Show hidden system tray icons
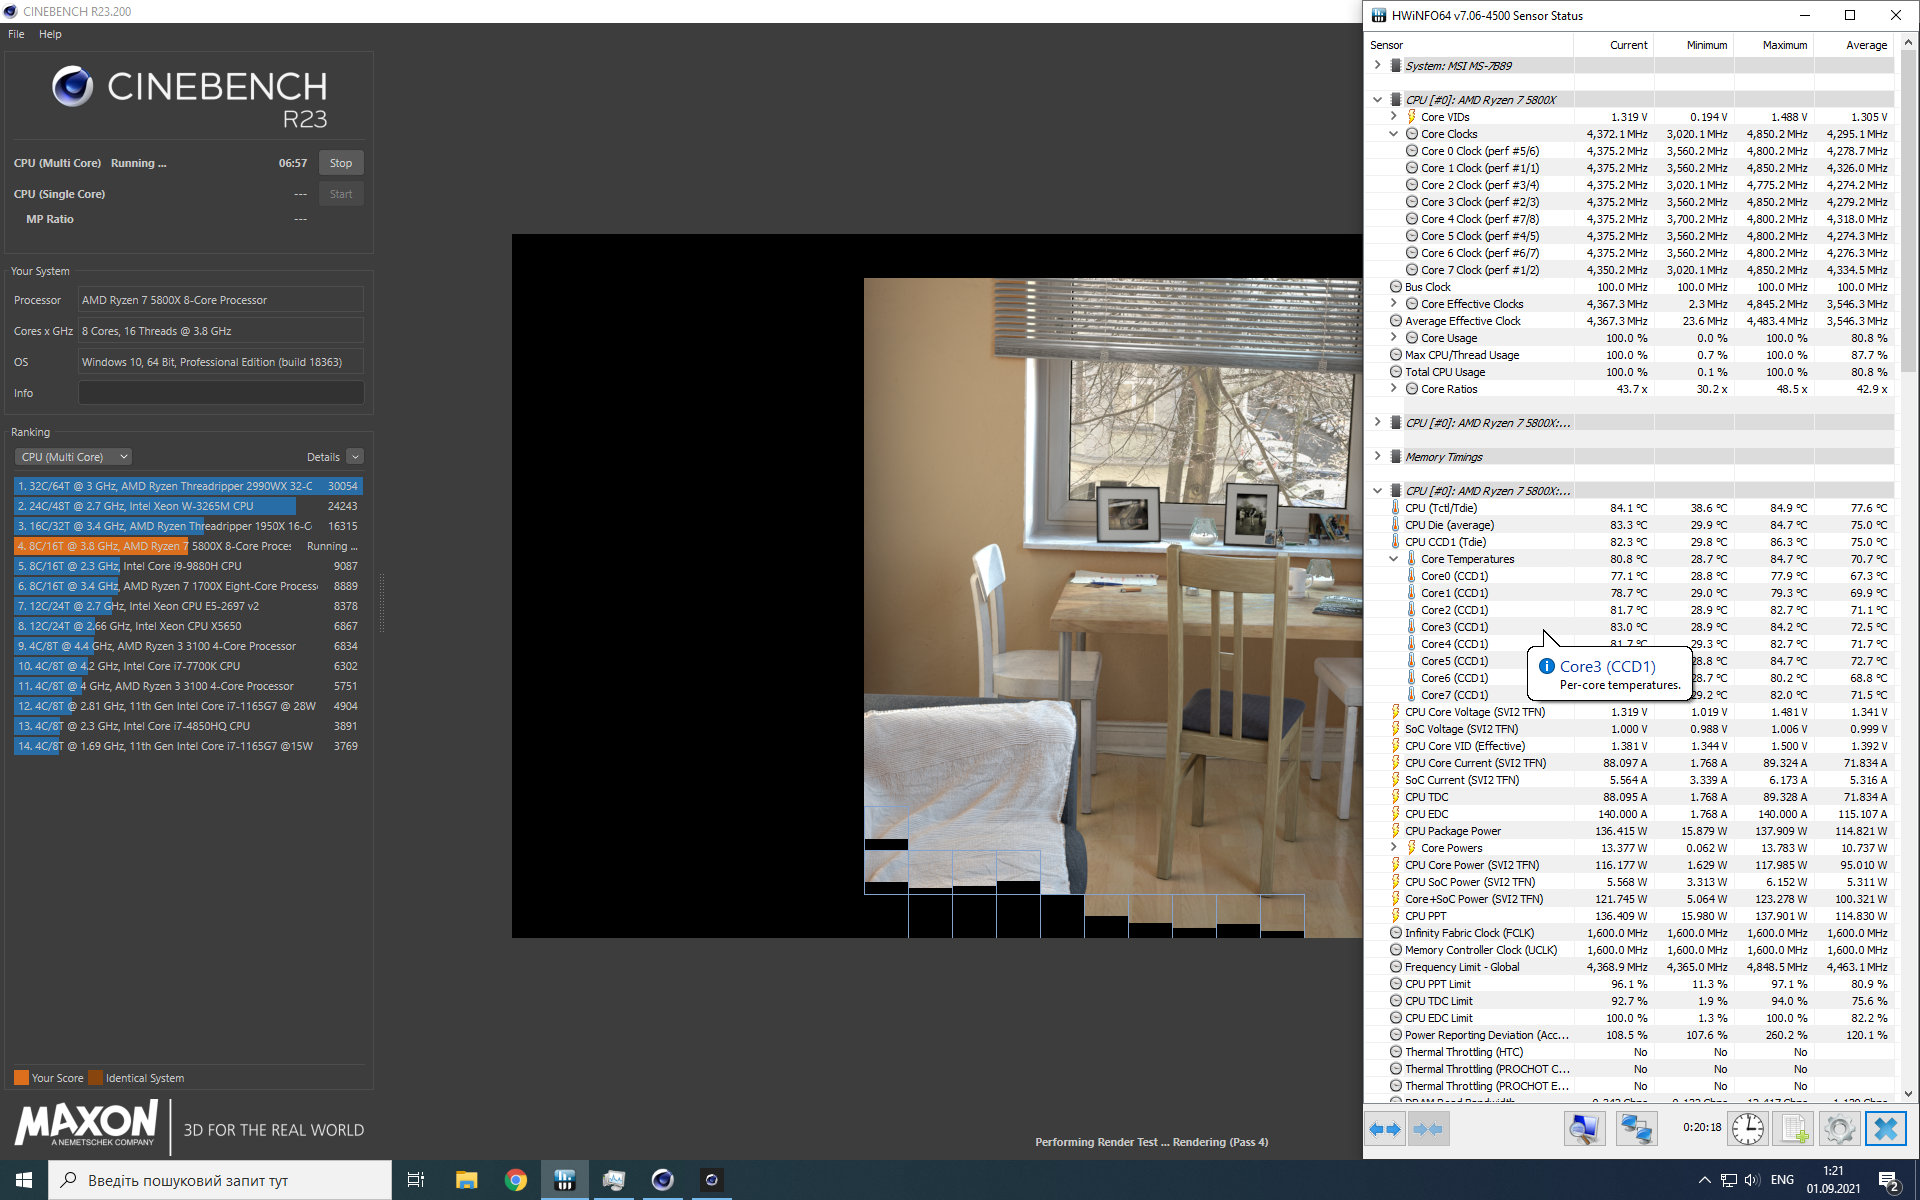The width and height of the screenshot is (1920, 1200). [x=1704, y=1180]
